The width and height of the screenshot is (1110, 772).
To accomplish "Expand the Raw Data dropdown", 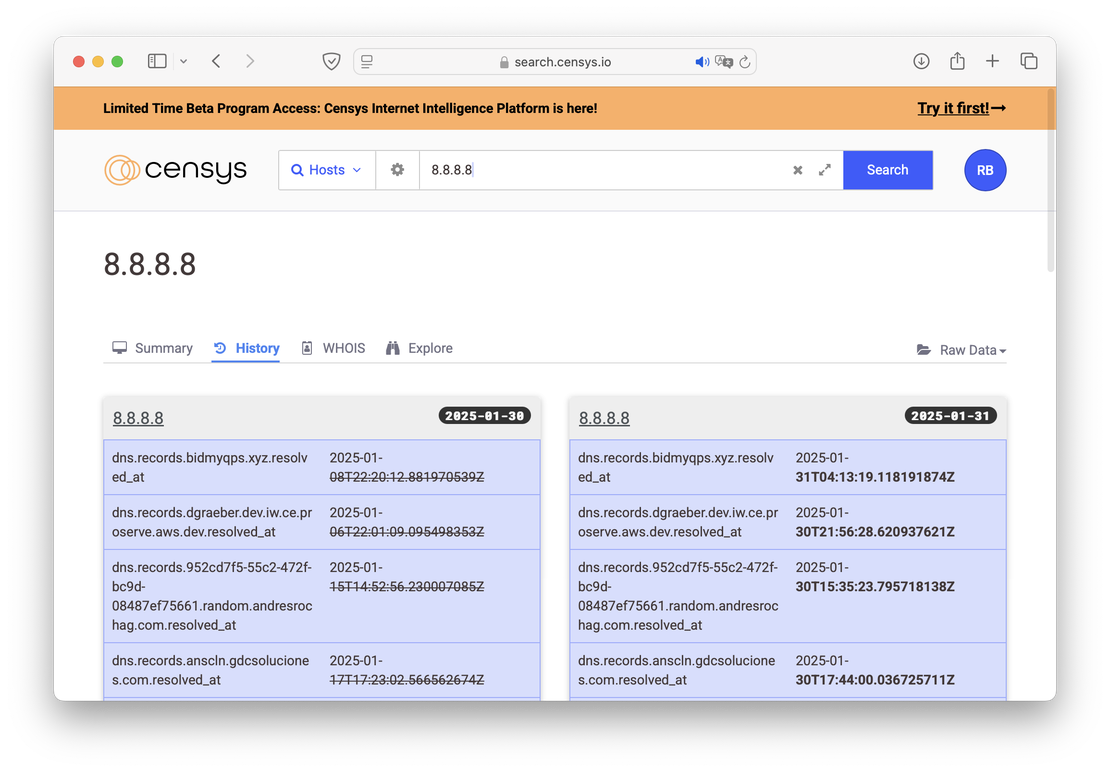I will (961, 350).
